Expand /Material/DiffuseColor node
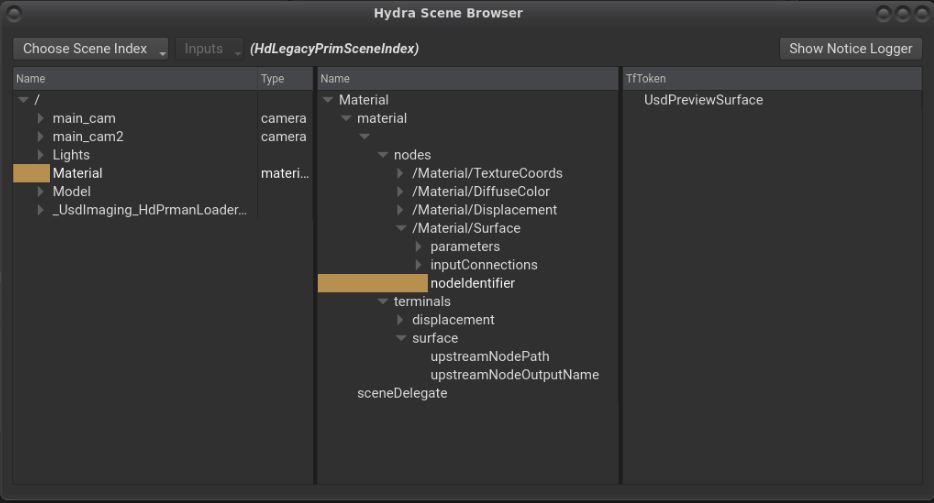Screen dimensions: 934x503 click(x=401, y=192)
